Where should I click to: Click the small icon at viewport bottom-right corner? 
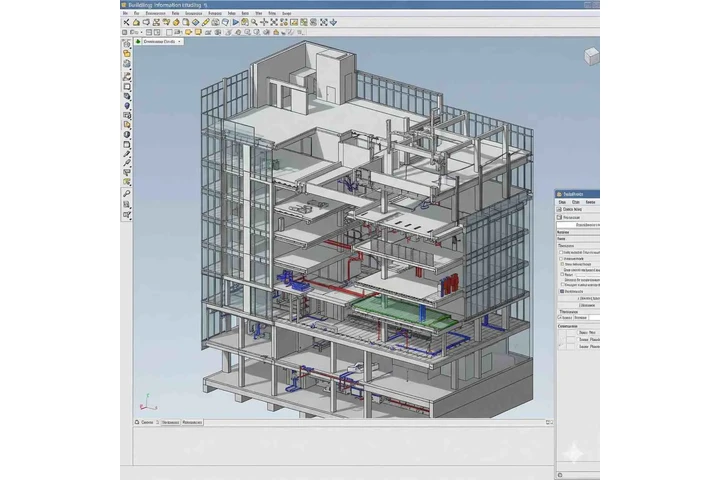click(549, 422)
